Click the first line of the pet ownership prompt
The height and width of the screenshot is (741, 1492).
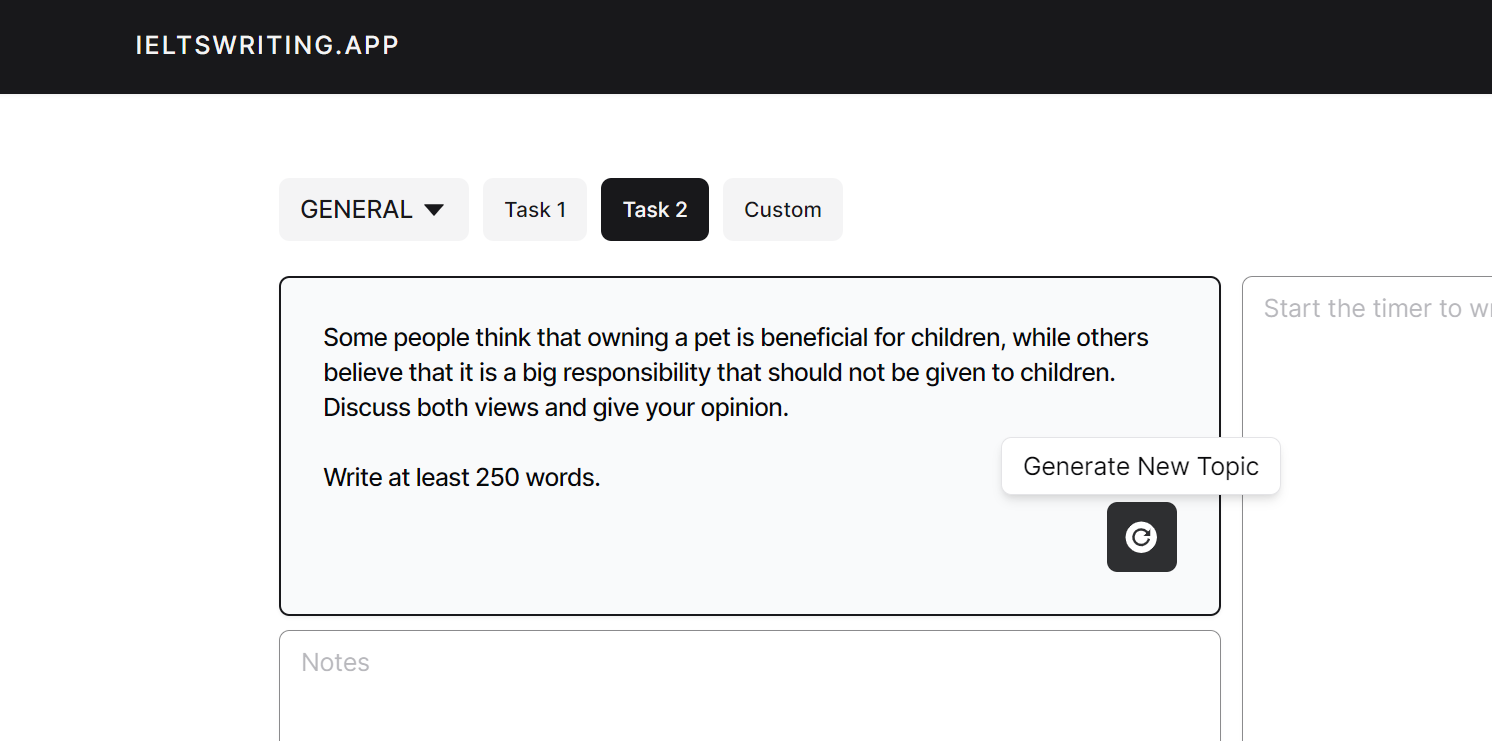736,337
